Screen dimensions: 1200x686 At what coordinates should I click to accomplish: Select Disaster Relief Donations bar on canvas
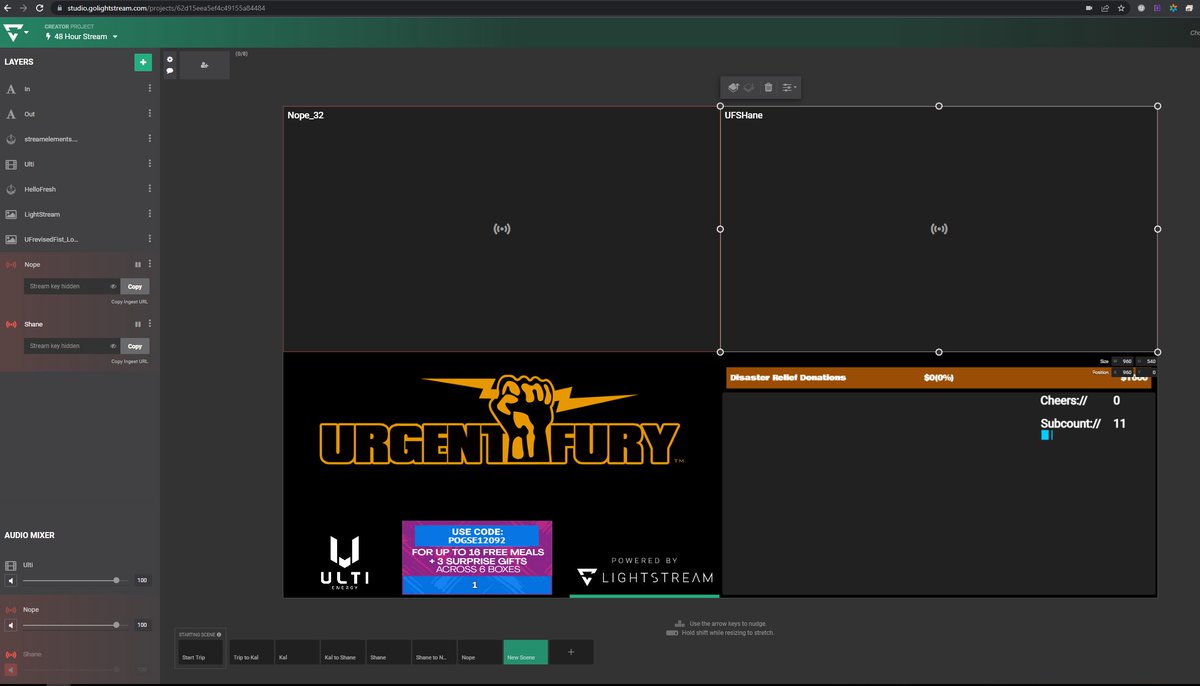[938, 378]
